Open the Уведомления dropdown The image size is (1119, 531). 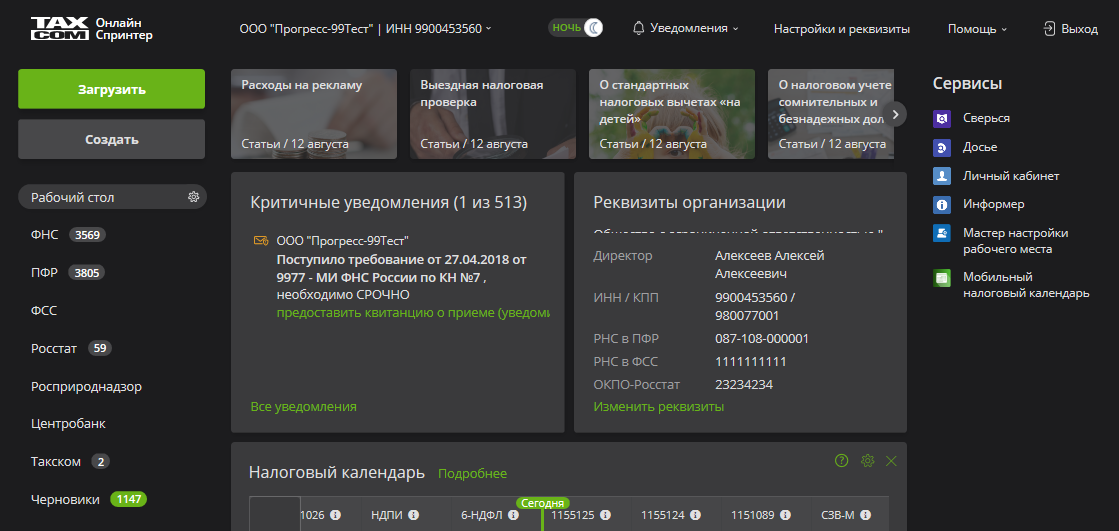(x=686, y=28)
